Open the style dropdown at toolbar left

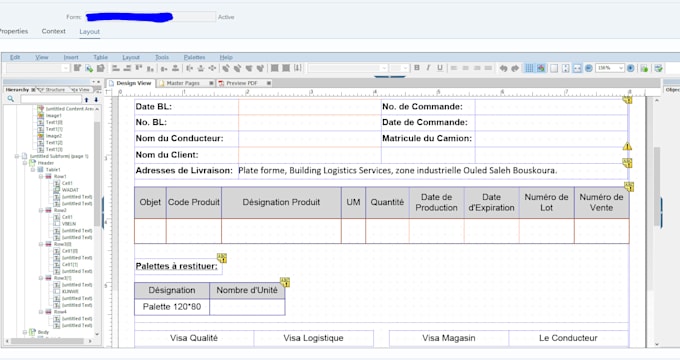pos(65,68)
